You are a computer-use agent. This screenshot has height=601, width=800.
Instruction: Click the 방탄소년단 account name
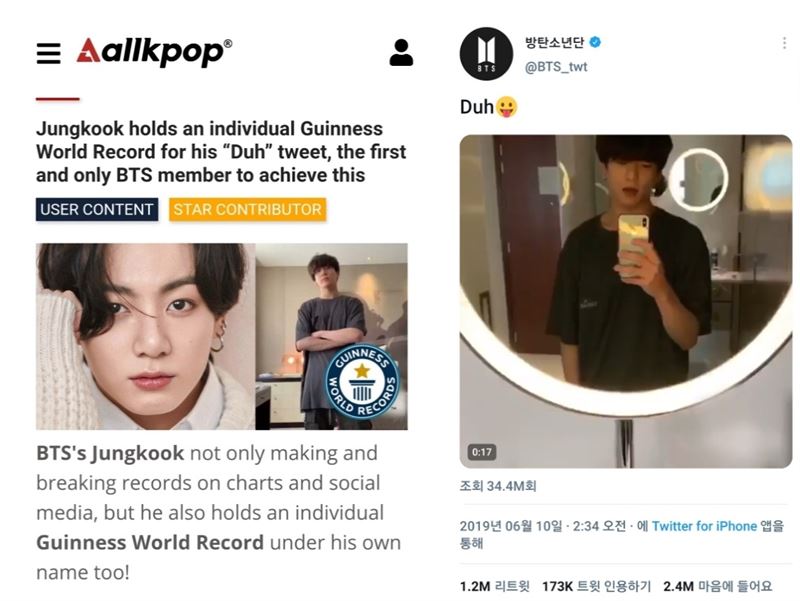[x=555, y=42]
